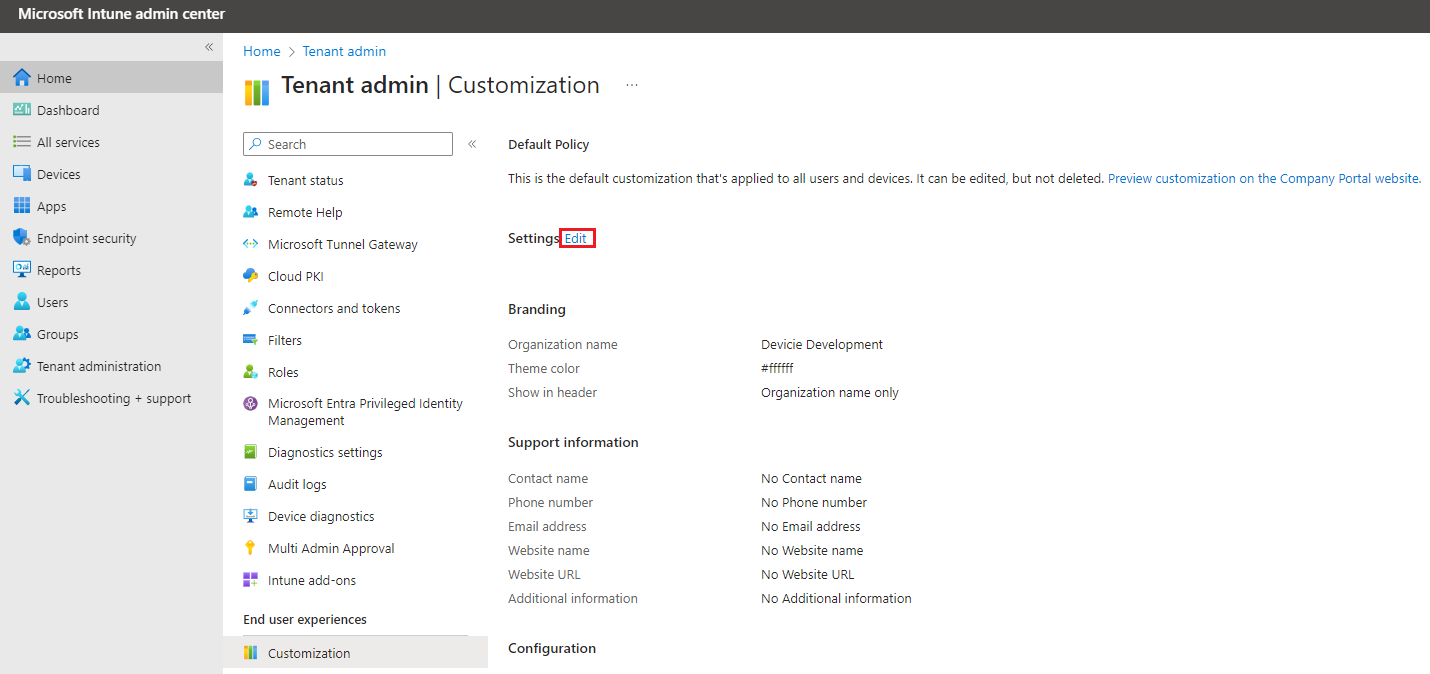Open Microsoft Tunnel Gateway

tap(343, 243)
